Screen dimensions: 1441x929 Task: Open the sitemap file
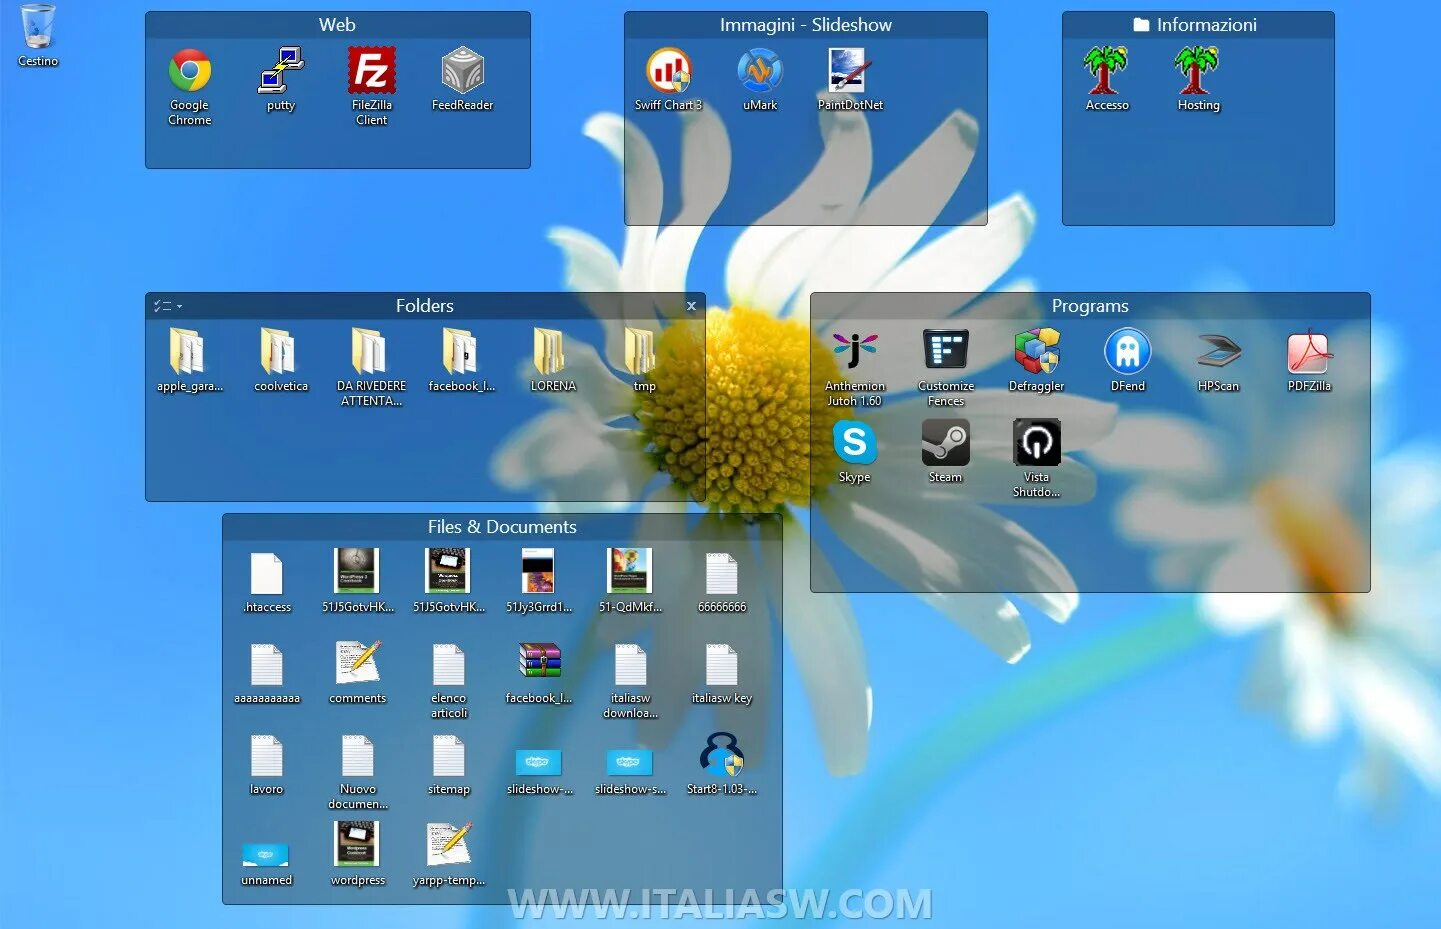449,763
